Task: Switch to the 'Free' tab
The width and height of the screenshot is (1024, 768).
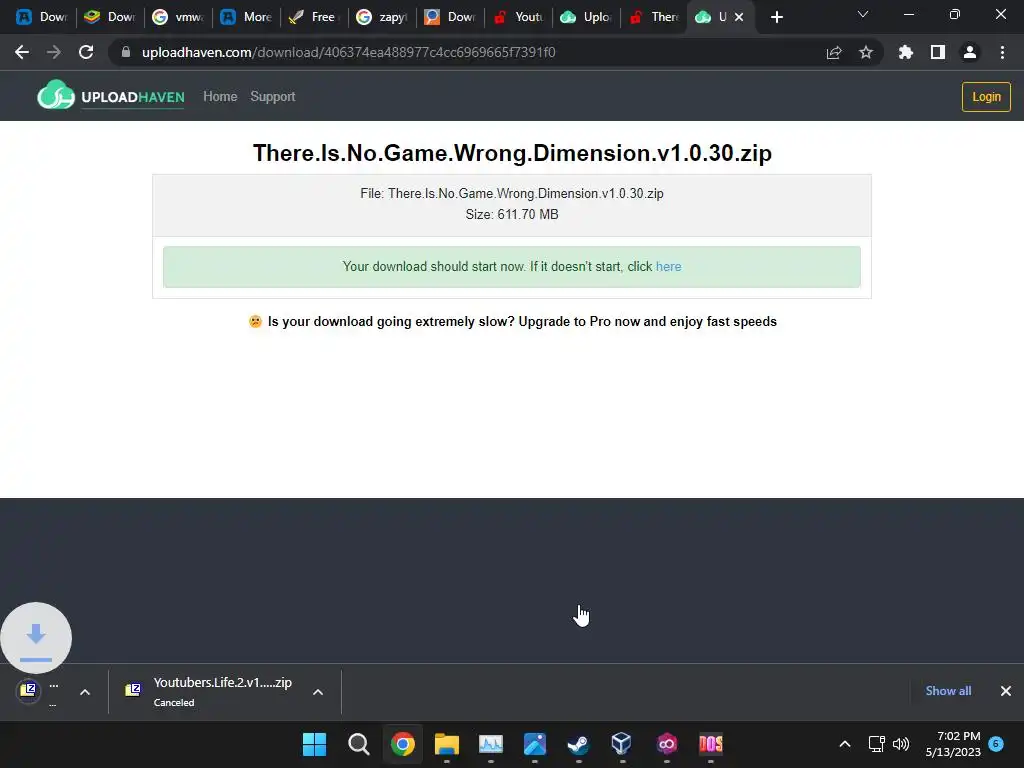Action: pos(314,17)
